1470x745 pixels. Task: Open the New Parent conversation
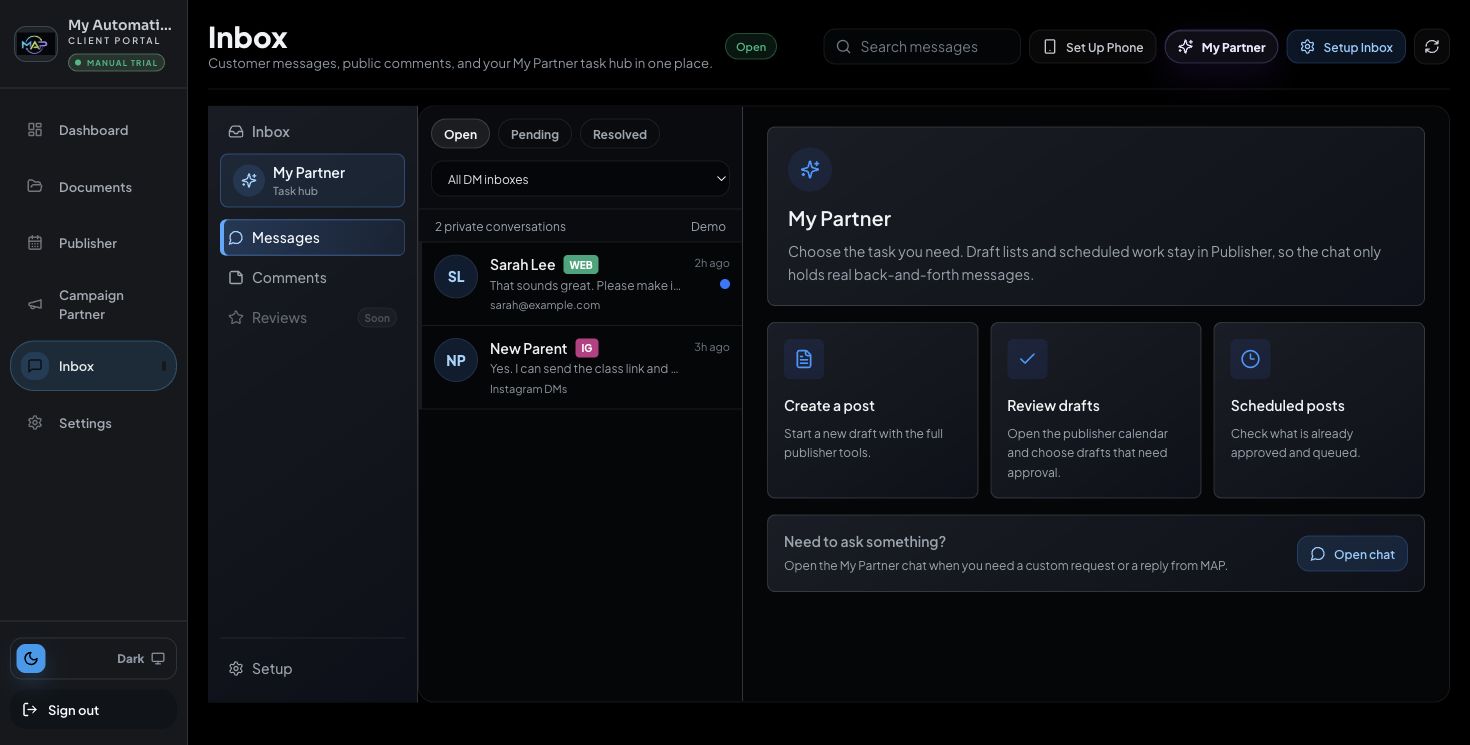point(581,367)
